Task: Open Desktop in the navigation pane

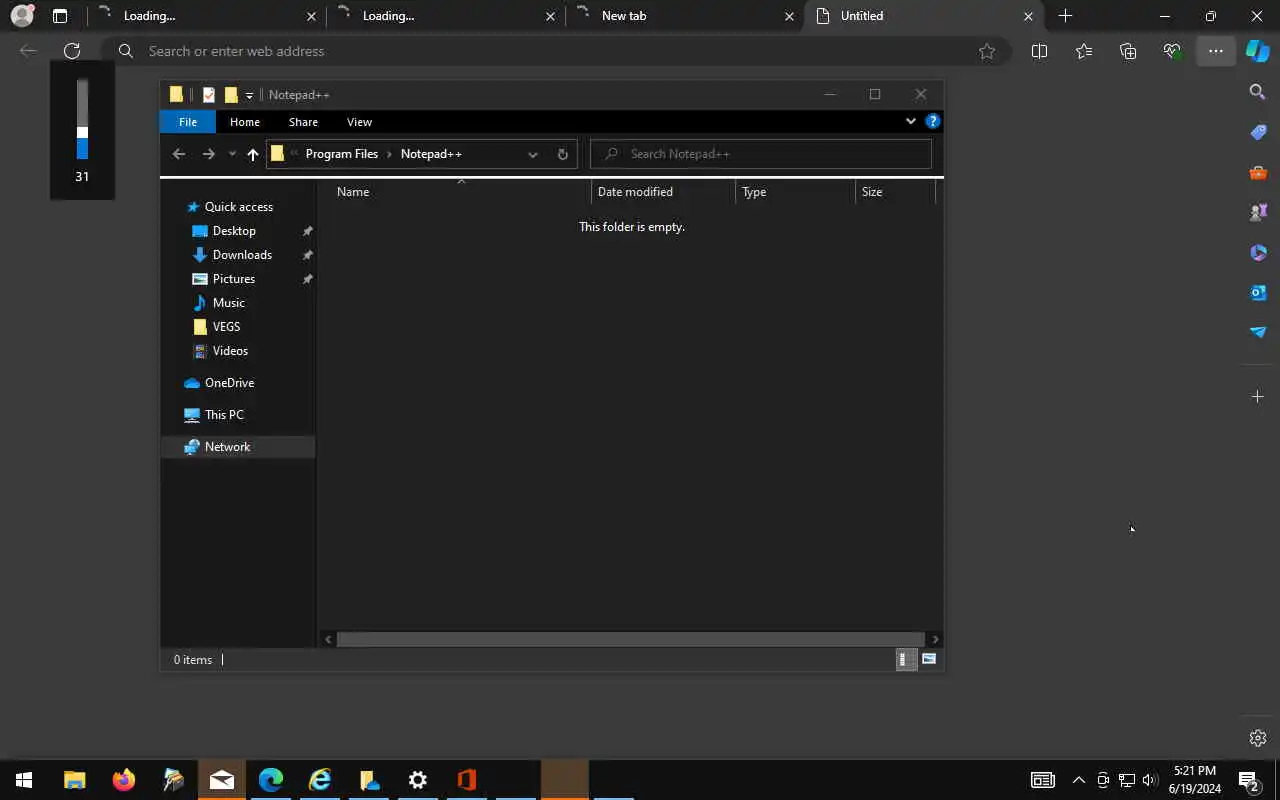Action: [234, 231]
